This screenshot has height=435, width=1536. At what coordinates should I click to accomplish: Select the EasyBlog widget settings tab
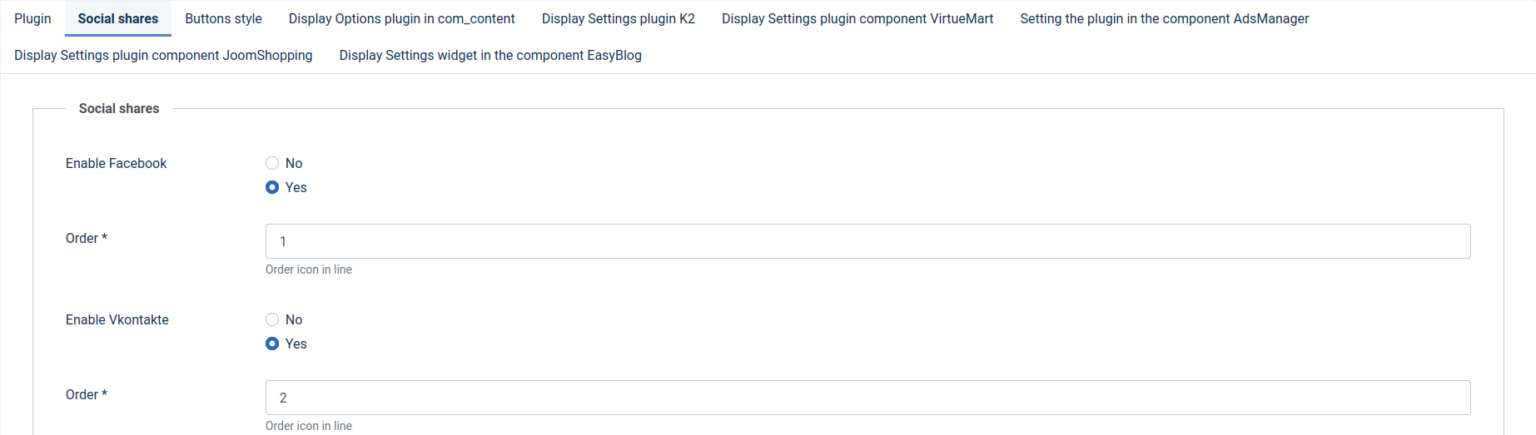[490, 56]
